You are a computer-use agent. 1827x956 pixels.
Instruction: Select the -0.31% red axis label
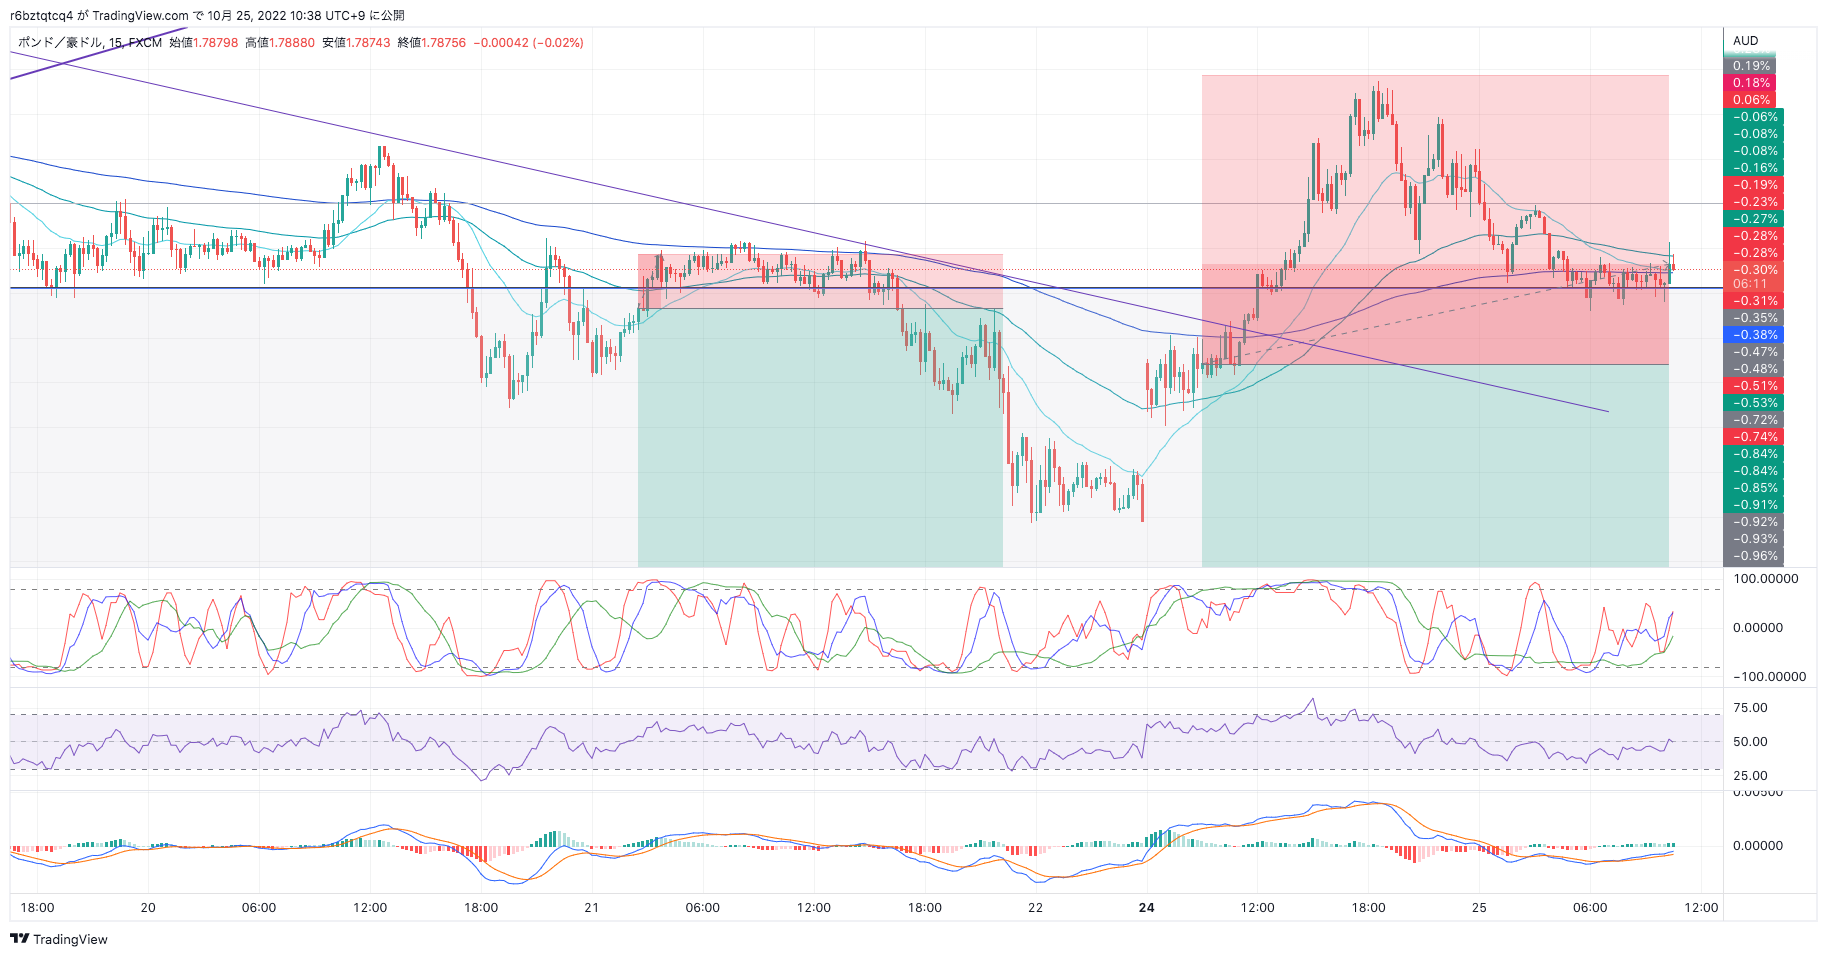coord(1755,301)
